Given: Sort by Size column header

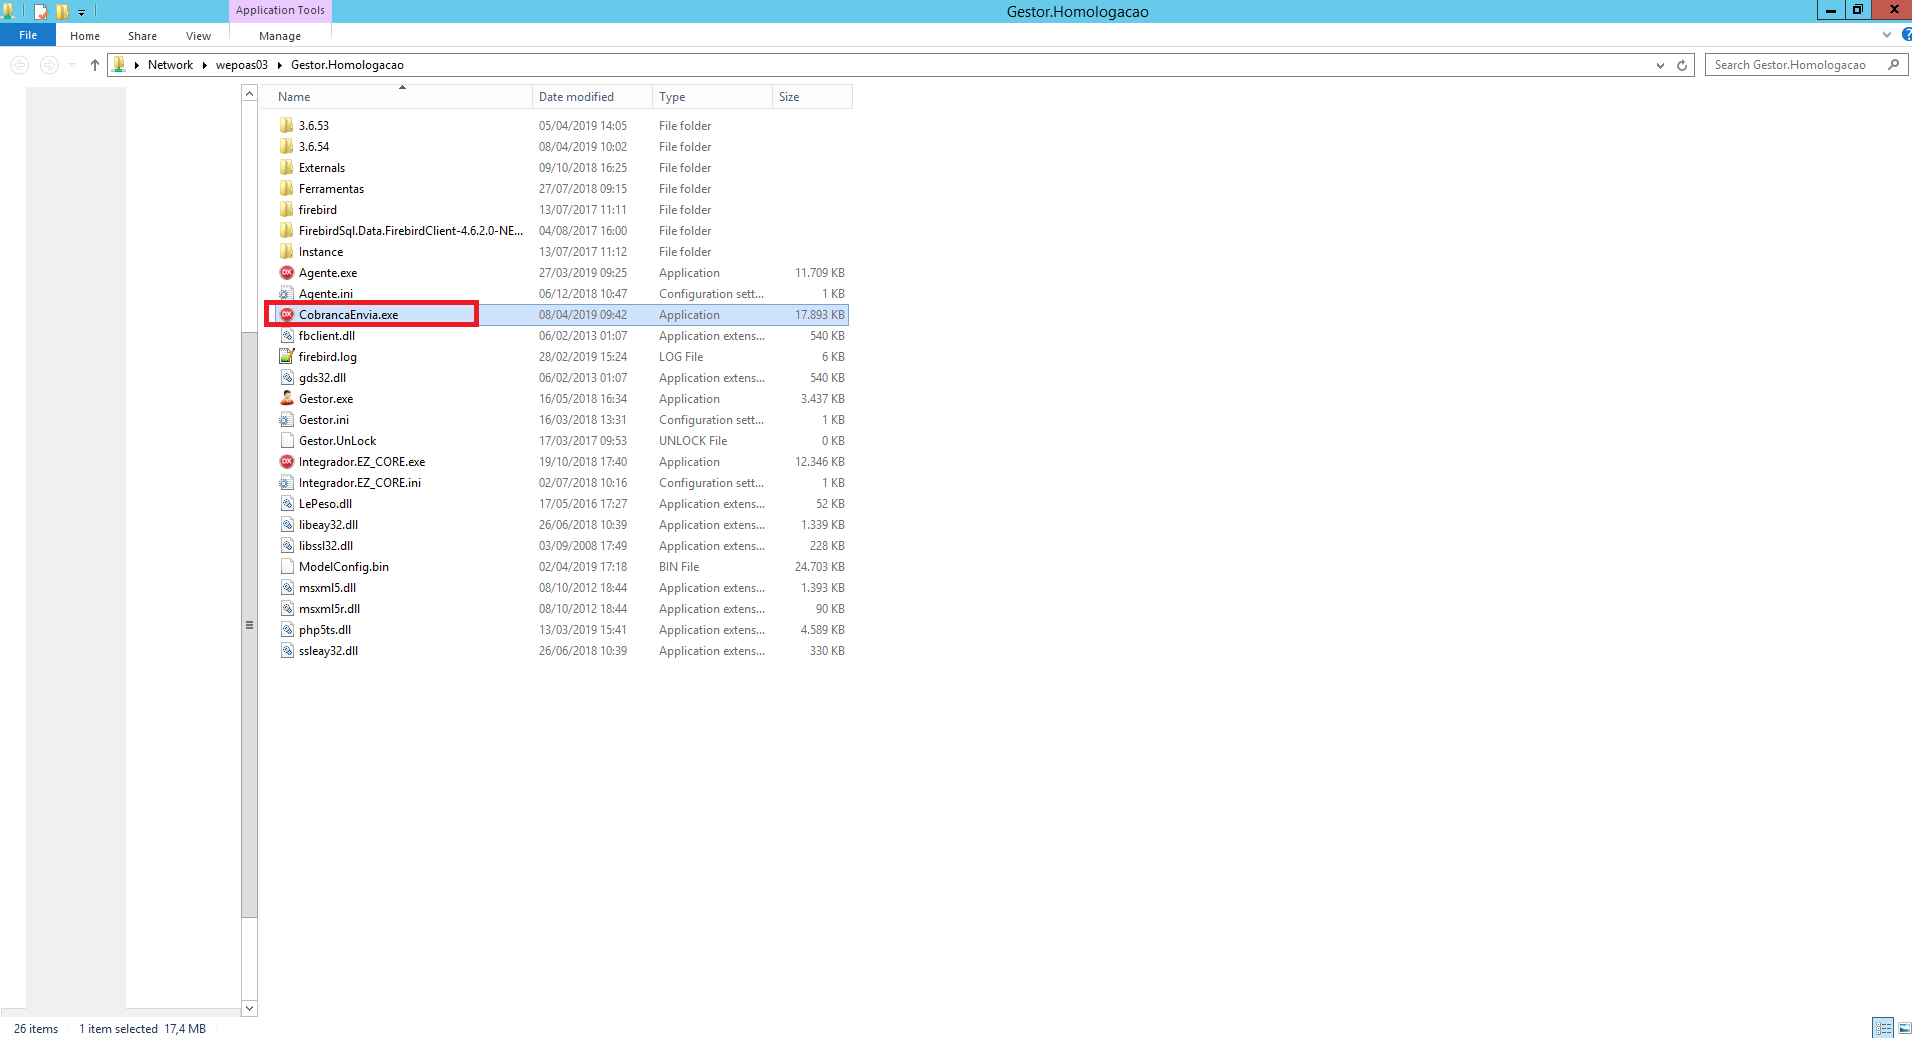Looking at the screenshot, I should click(812, 97).
